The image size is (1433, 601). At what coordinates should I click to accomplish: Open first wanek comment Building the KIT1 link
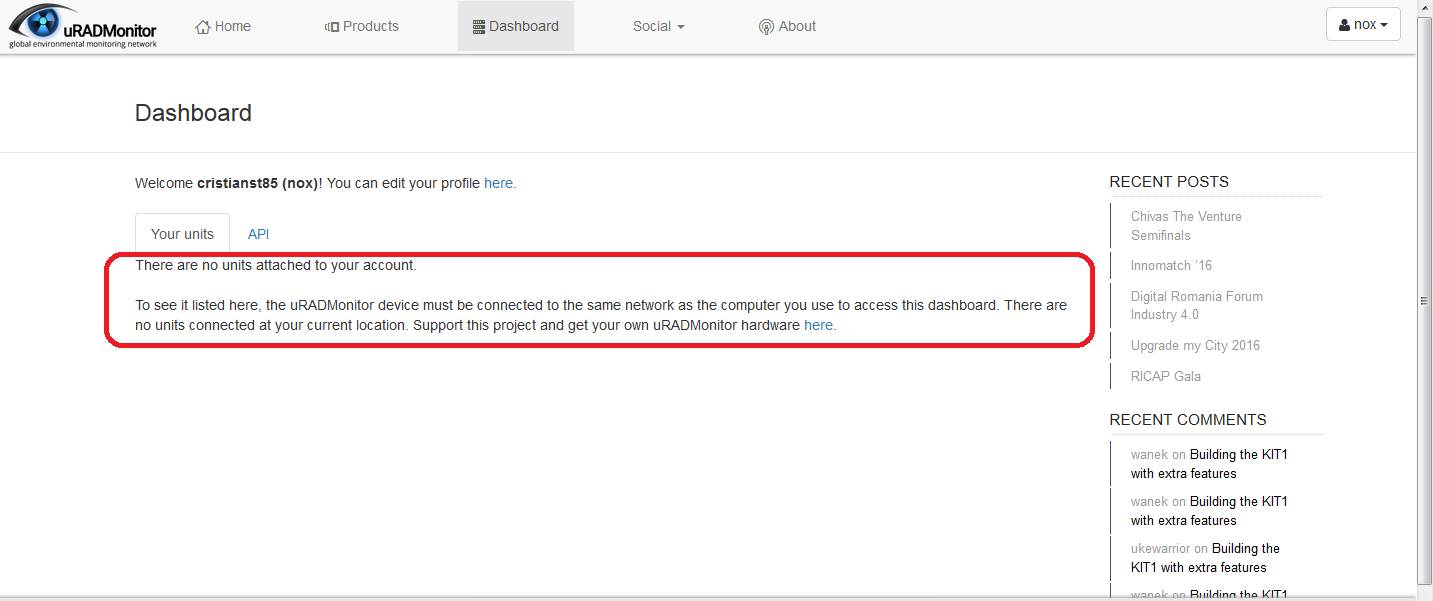click(x=1209, y=464)
